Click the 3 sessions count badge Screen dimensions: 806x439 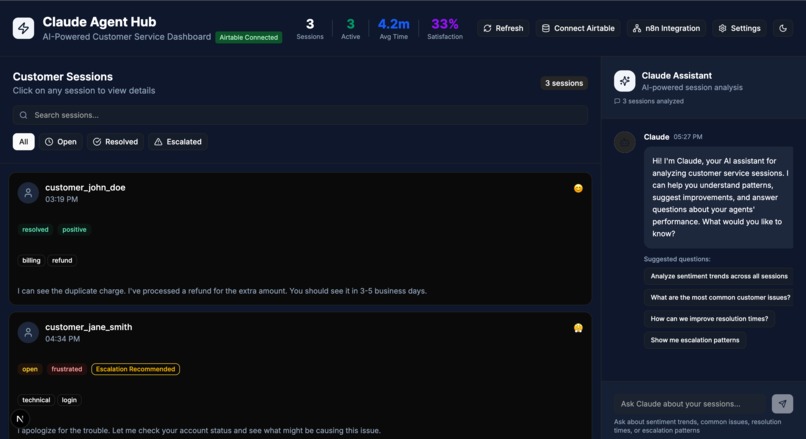pos(564,83)
